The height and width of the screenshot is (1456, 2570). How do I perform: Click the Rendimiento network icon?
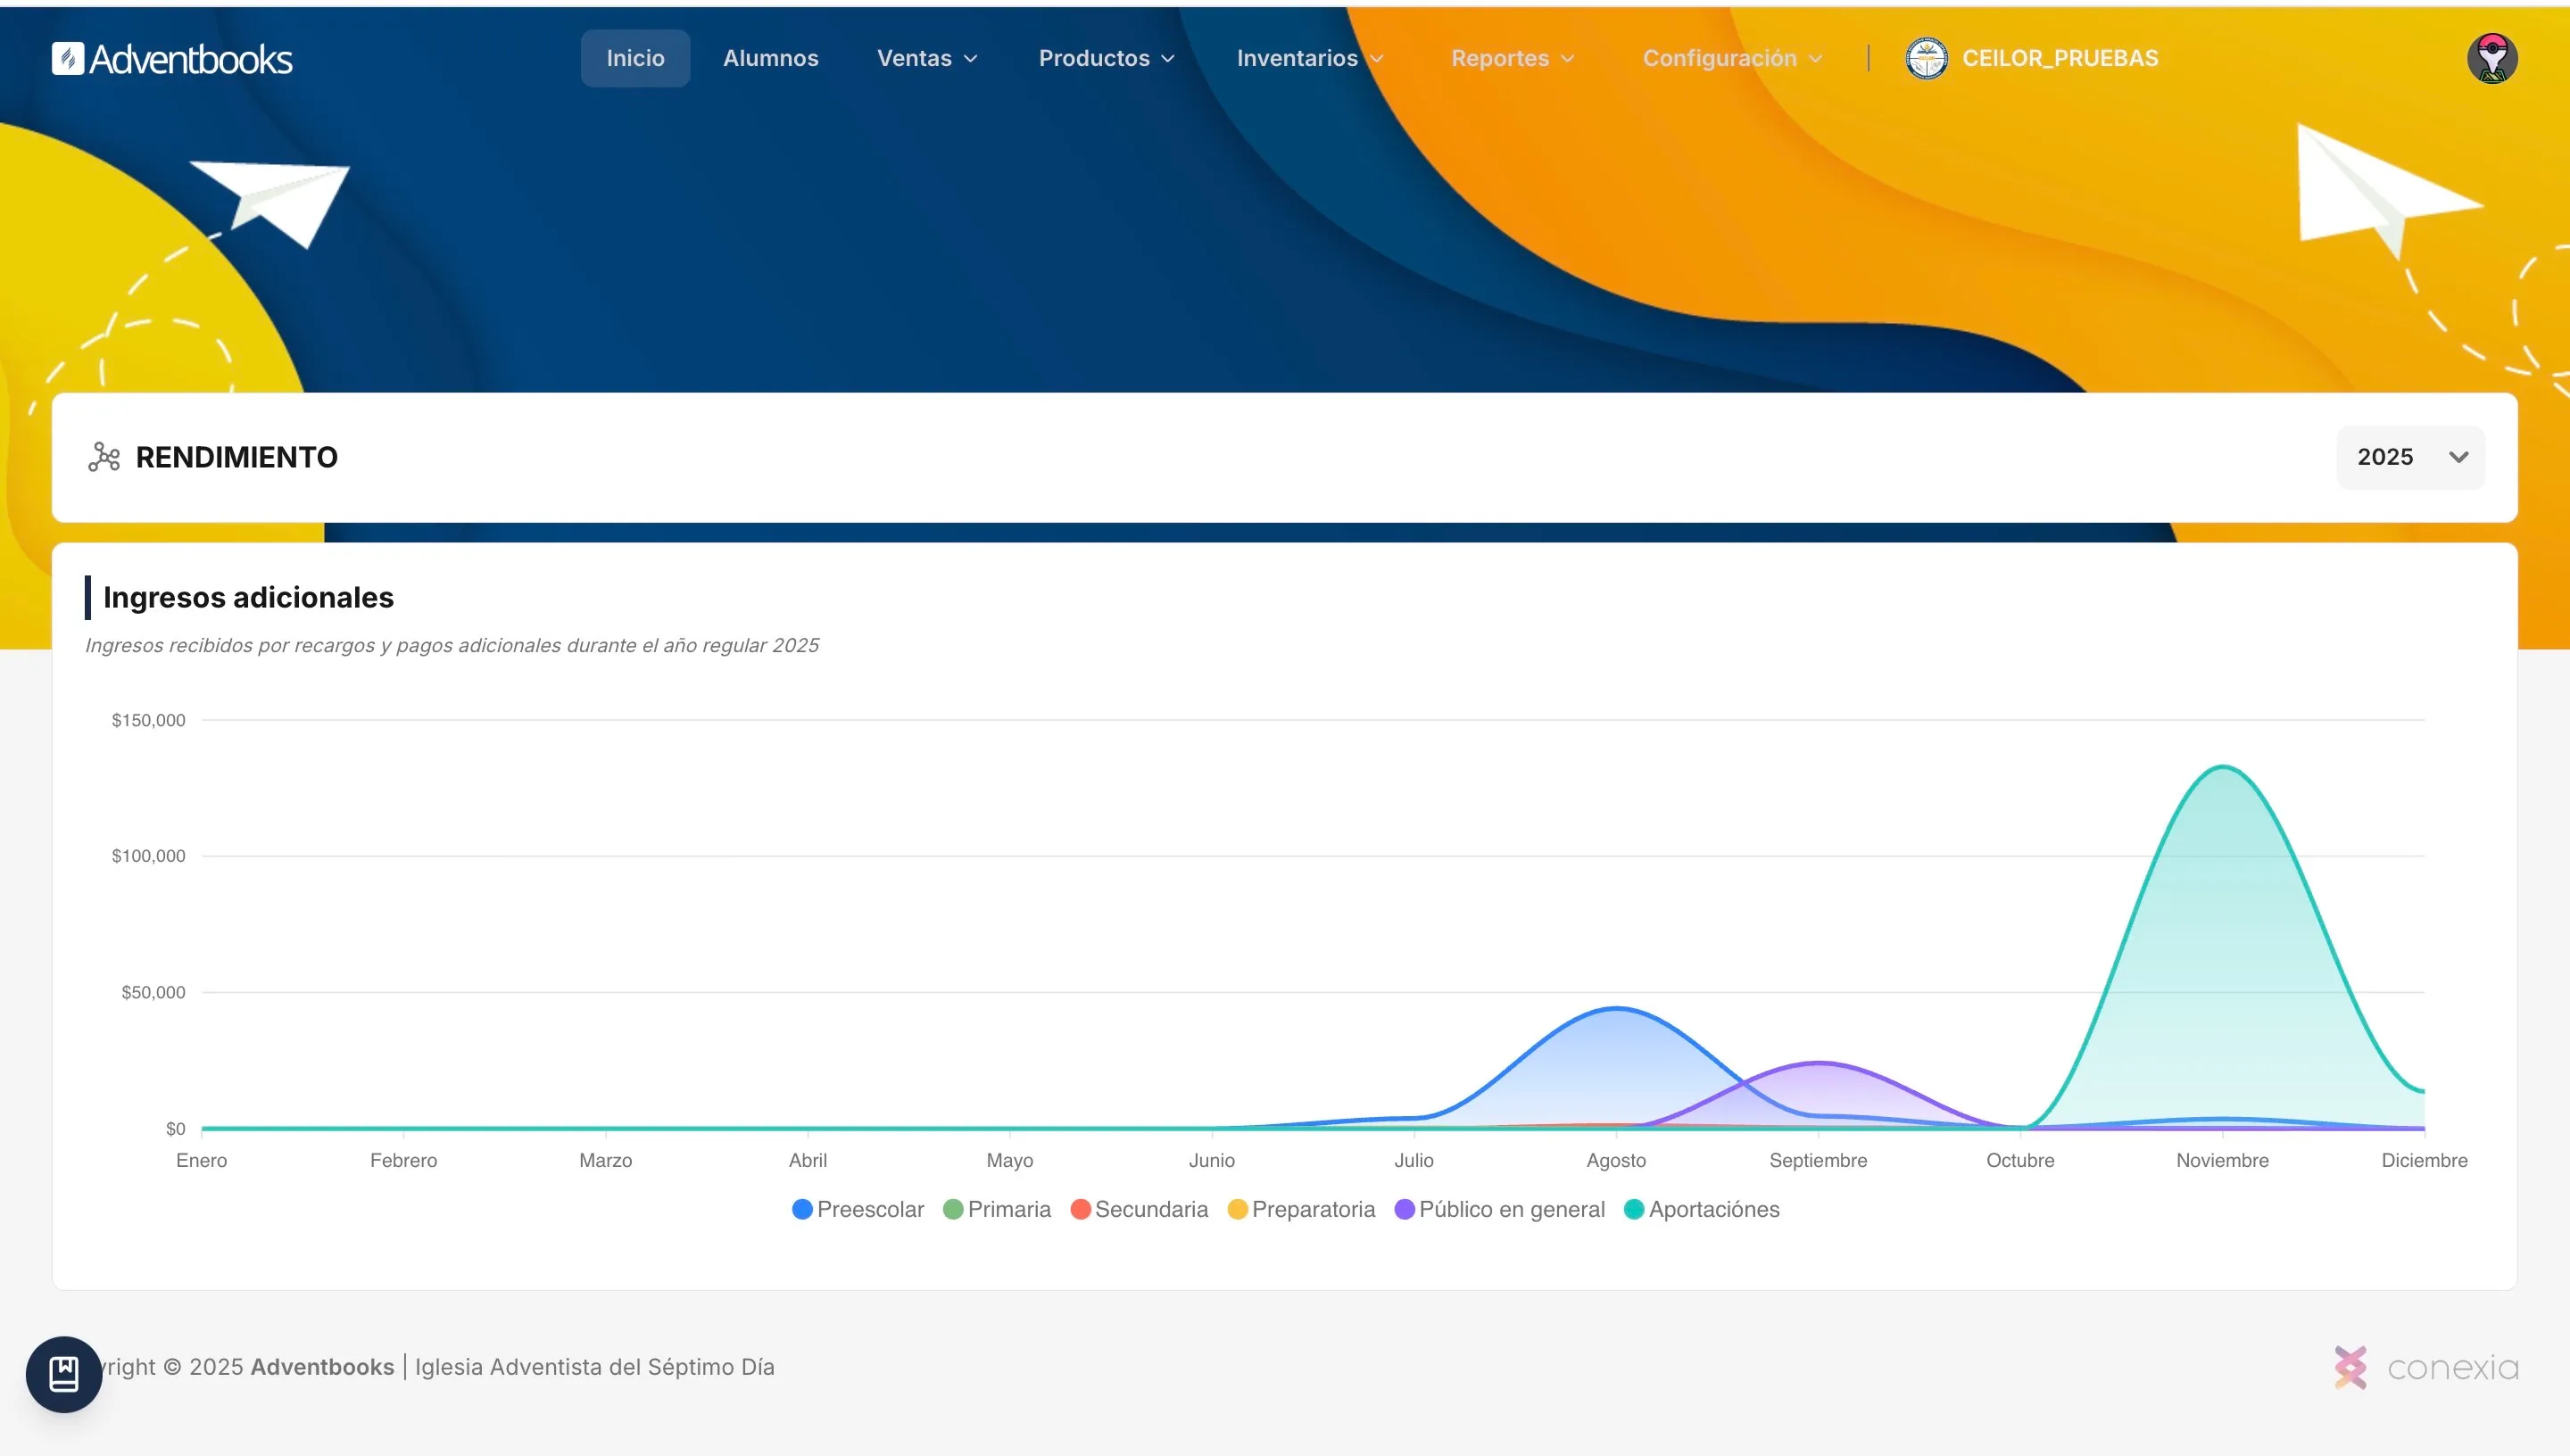[104, 457]
